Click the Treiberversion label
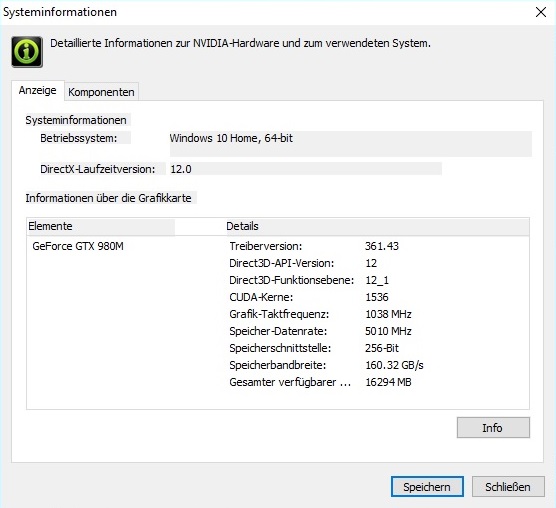Image resolution: width=556 pixels, height=508 pixels. (266, 246)
